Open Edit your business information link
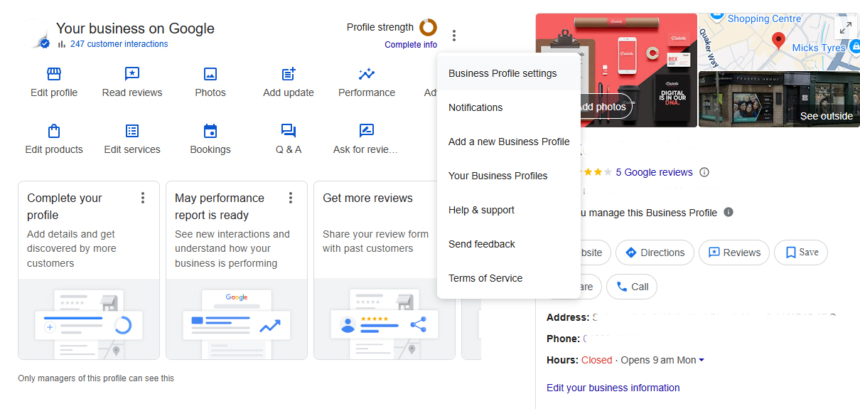Screen dimensions: 860x409 613,388
